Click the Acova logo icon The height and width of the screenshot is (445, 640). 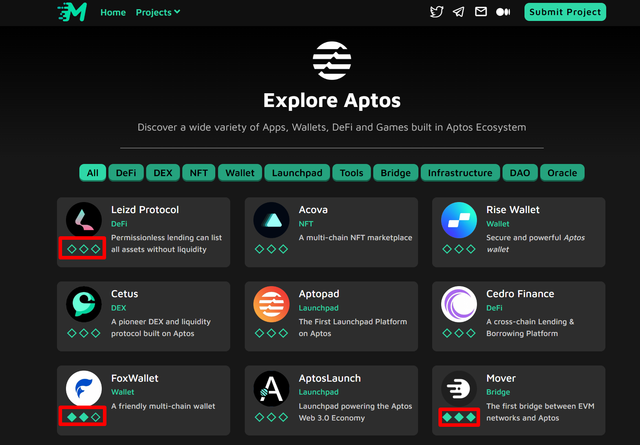pyautogui.click(x=271, y=220)
